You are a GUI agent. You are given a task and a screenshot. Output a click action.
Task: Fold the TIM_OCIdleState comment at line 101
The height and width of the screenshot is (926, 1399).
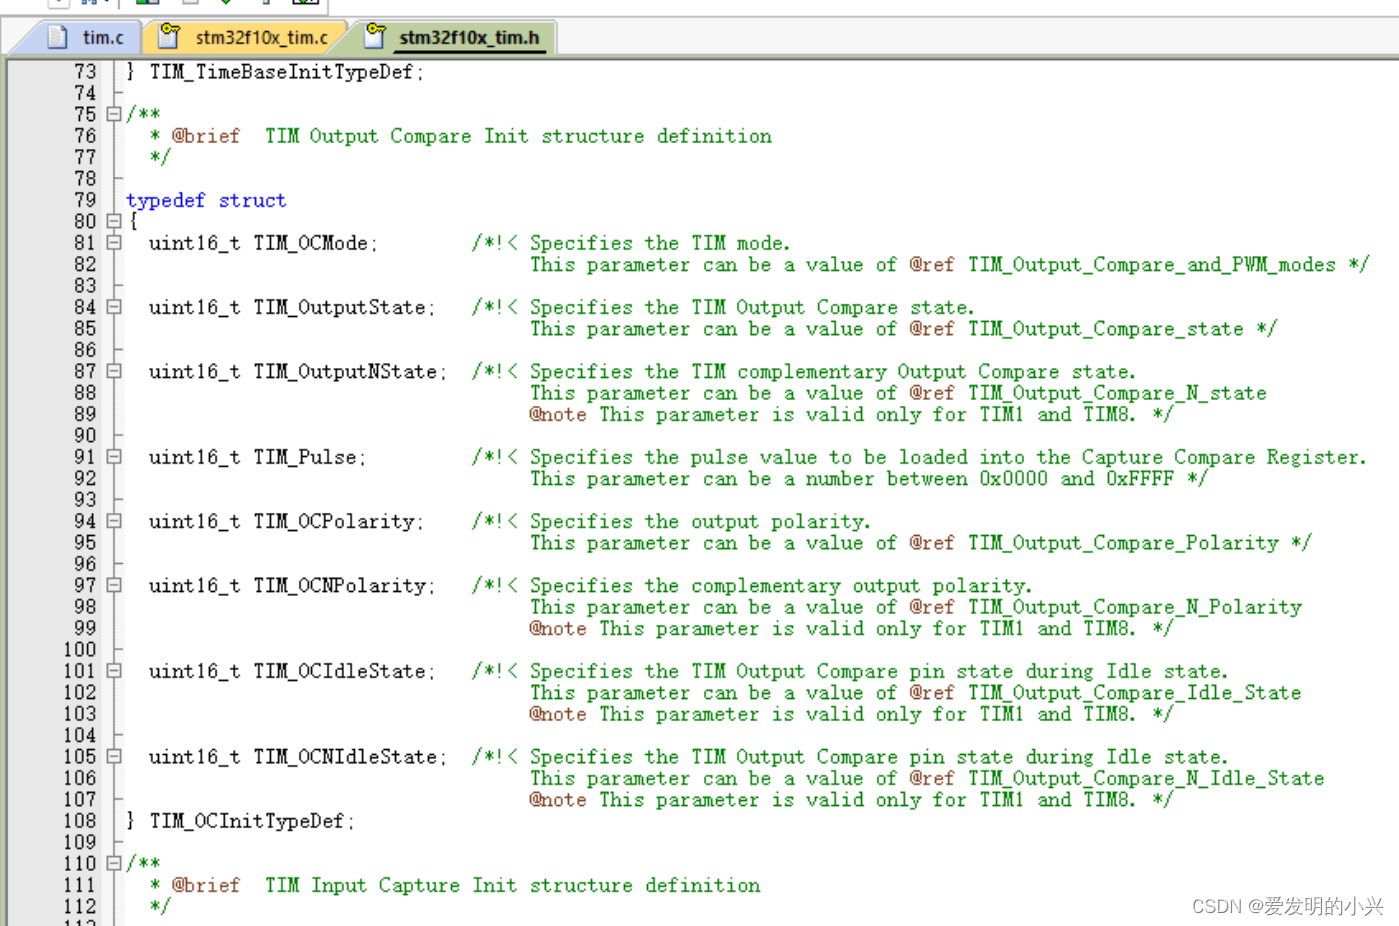(x=114, y=671)
